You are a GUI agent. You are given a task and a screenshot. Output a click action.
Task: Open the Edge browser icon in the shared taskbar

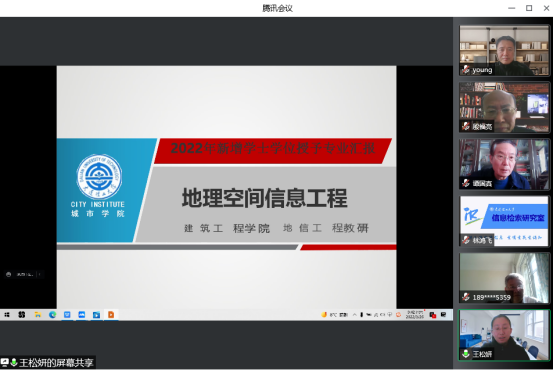click(52, 314)
